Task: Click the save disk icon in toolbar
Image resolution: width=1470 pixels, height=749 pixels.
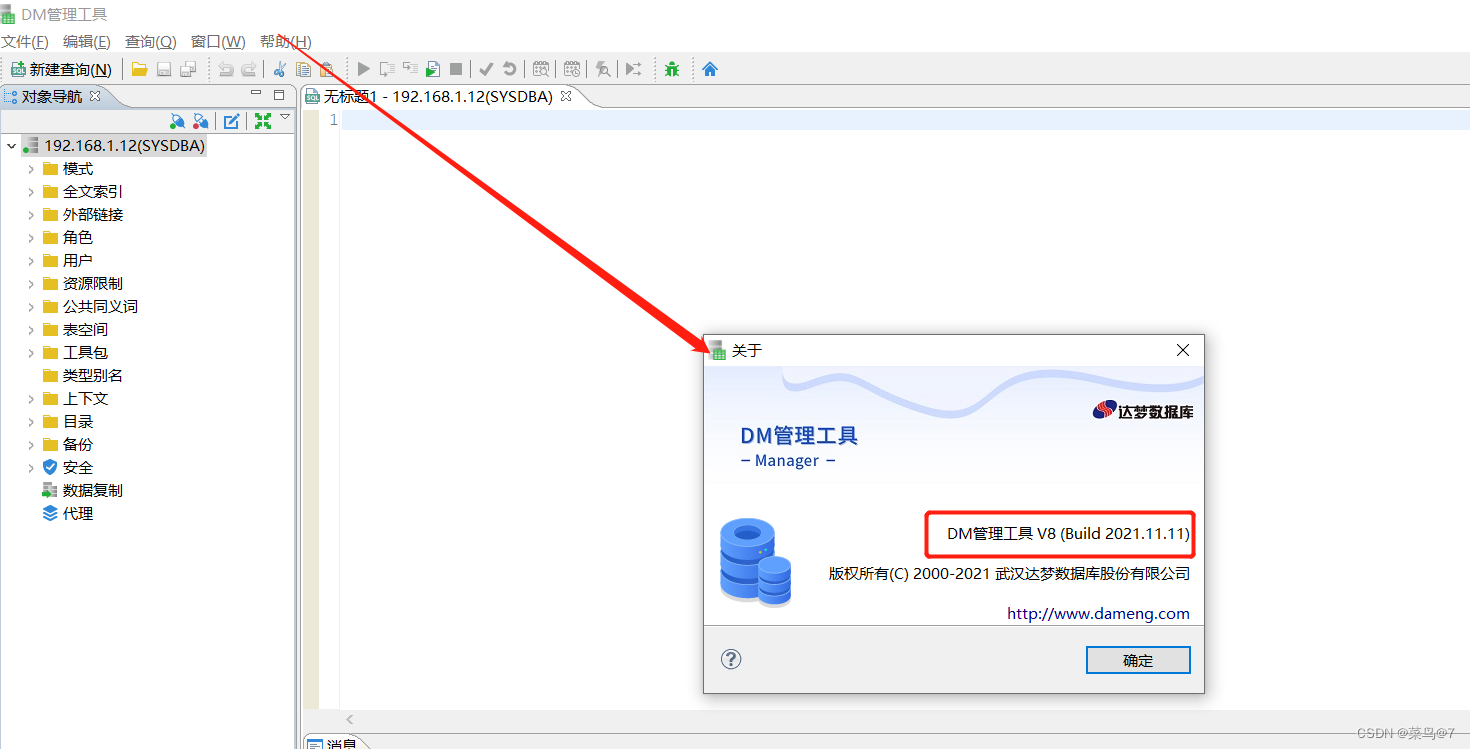Action: pyautogui.click(x=163, y=69)
